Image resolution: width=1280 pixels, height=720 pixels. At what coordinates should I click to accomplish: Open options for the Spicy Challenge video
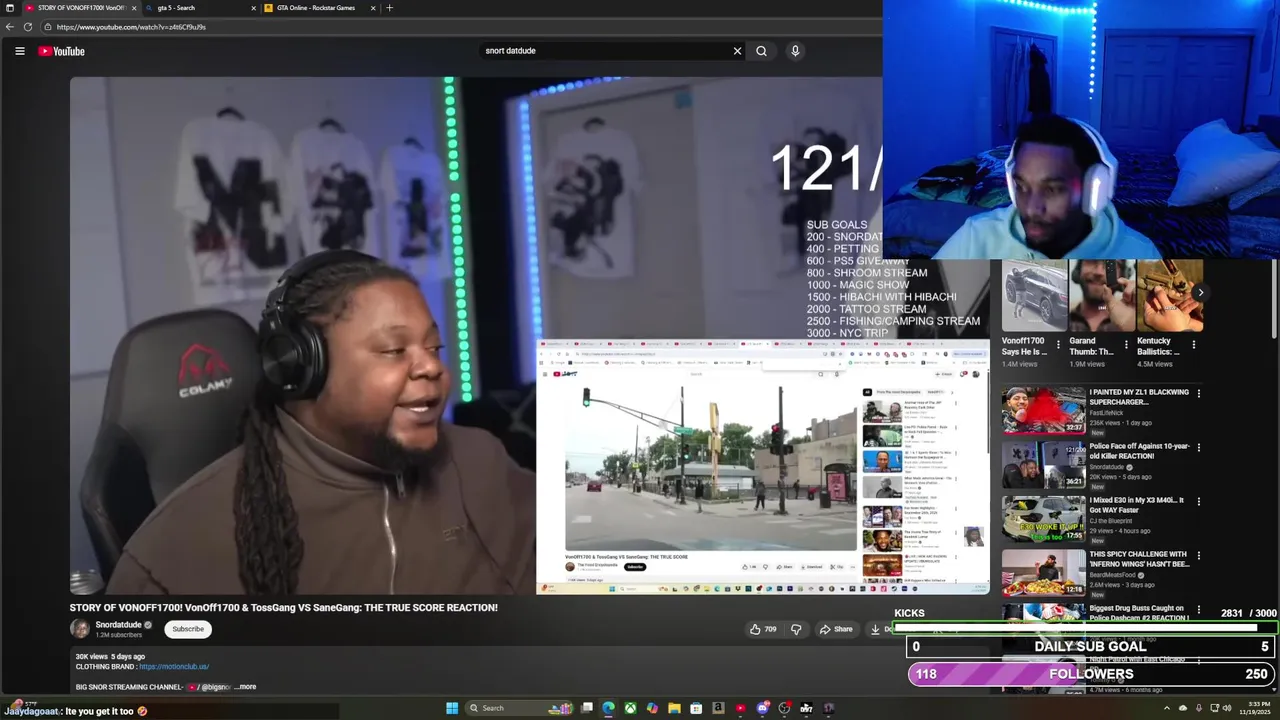(1198, 555)
